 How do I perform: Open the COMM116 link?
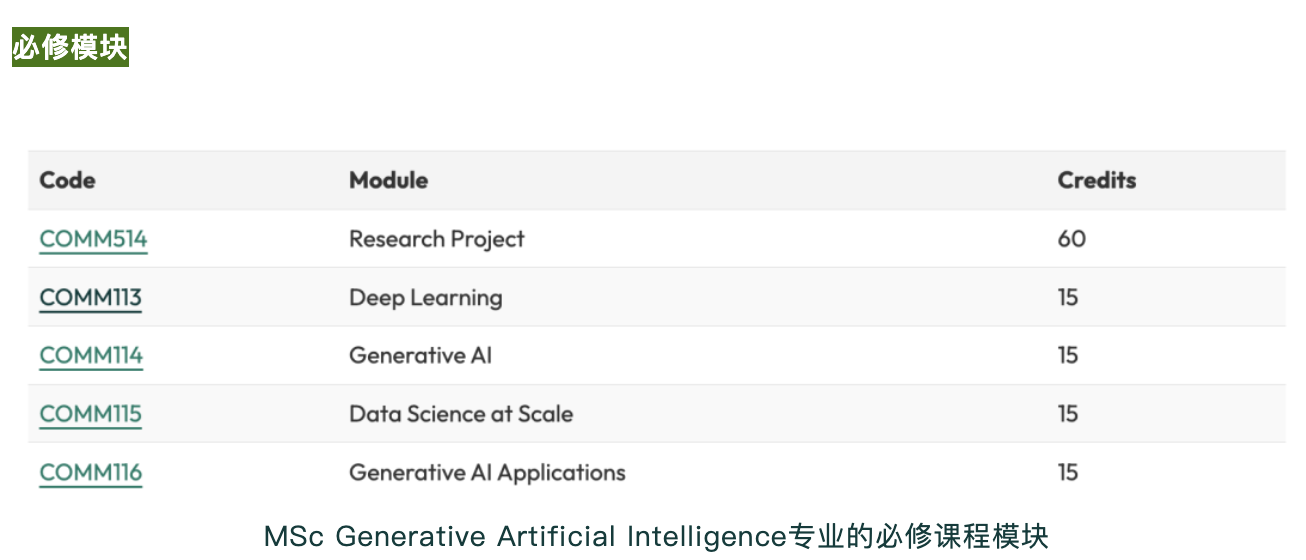pyautogui.click(x=91, y=472)
